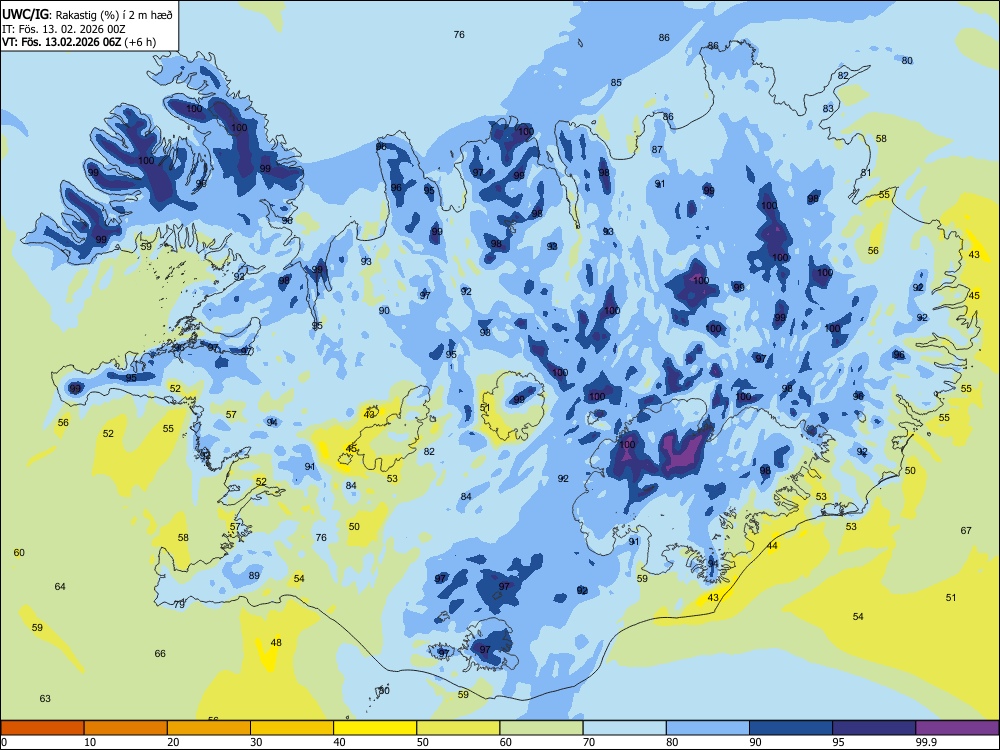Click the legend tick label 30

click(x=256, y=742)
